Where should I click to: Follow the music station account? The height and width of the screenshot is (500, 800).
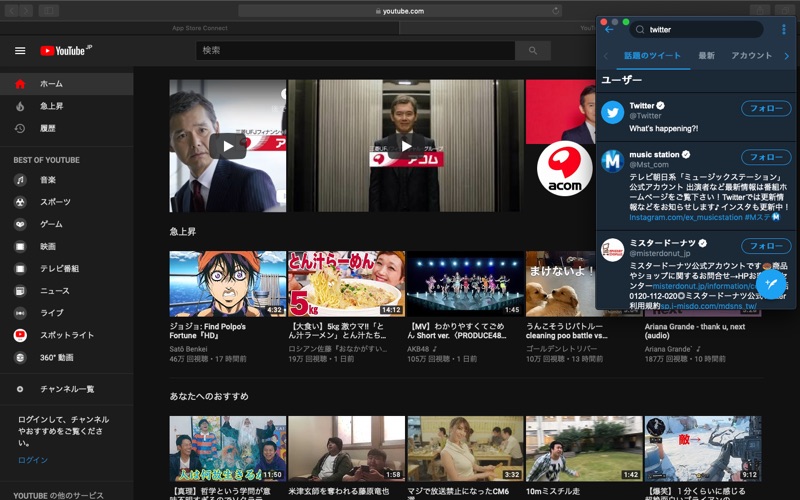[x=765, y=157]
